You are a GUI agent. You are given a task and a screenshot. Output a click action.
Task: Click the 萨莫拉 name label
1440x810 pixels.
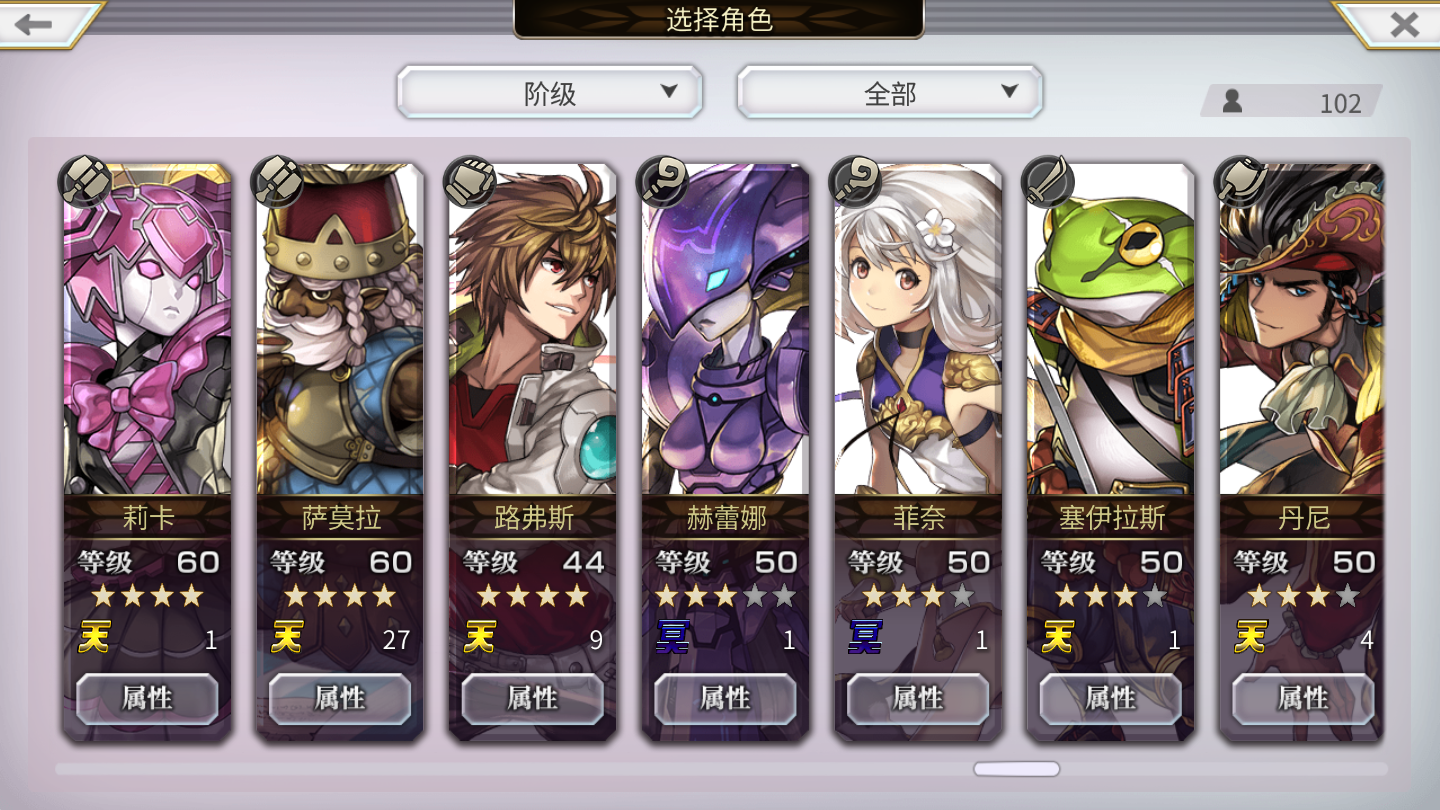pyautogui.click(x=341, y=518)
